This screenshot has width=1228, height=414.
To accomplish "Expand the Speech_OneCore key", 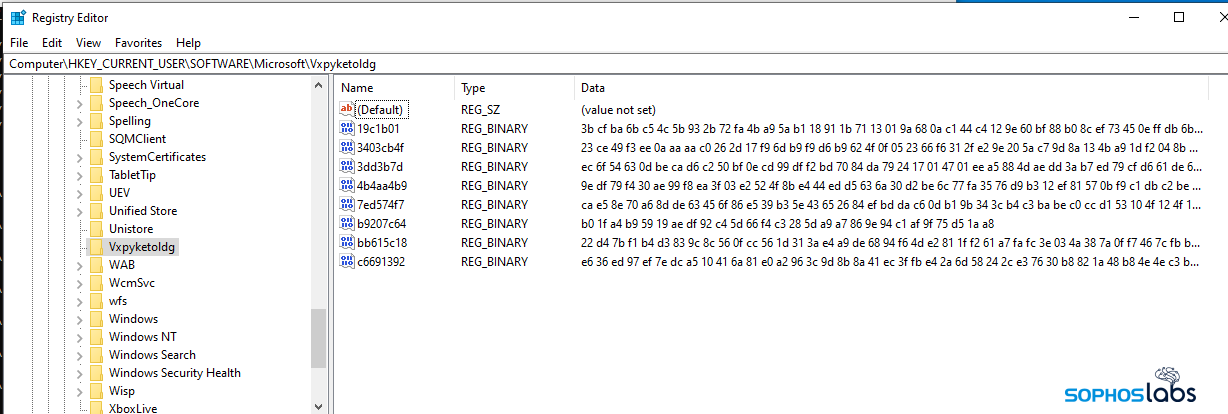I will [80, 103].
